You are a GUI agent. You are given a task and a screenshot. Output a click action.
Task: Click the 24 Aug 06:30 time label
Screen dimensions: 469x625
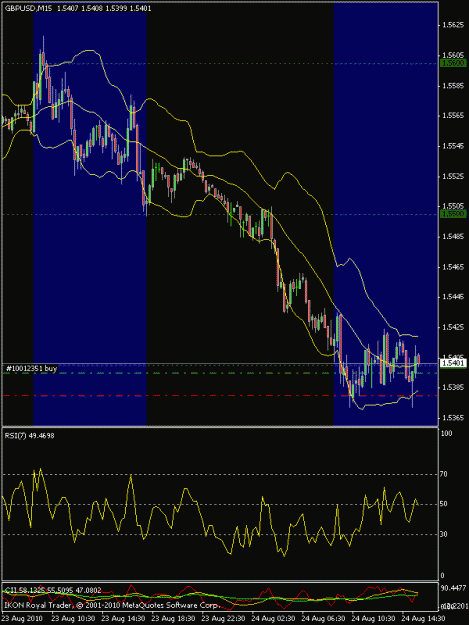[x=323, y=618]
